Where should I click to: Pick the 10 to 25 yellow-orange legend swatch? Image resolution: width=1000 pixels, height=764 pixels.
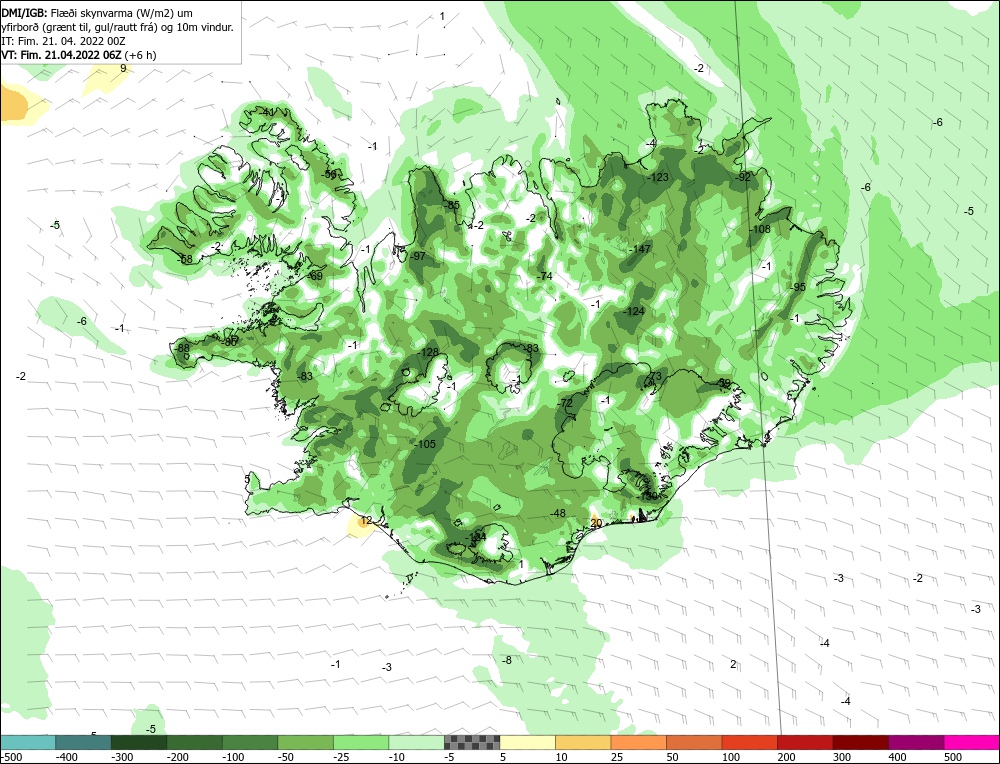[583, 742]
